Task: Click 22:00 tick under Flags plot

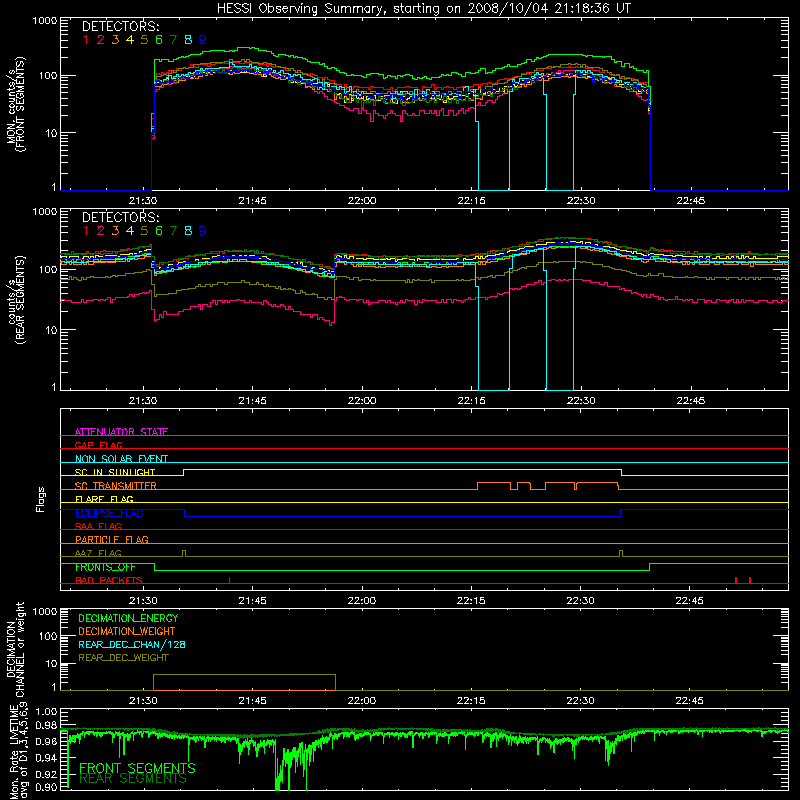Action: coord(362,601)
